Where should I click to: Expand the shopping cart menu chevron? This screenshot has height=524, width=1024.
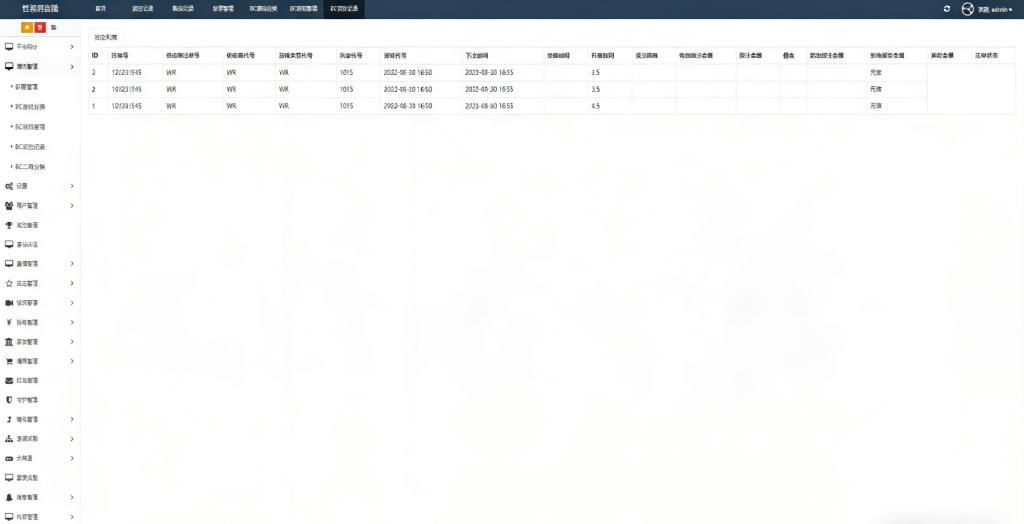[x=72, y=361]
